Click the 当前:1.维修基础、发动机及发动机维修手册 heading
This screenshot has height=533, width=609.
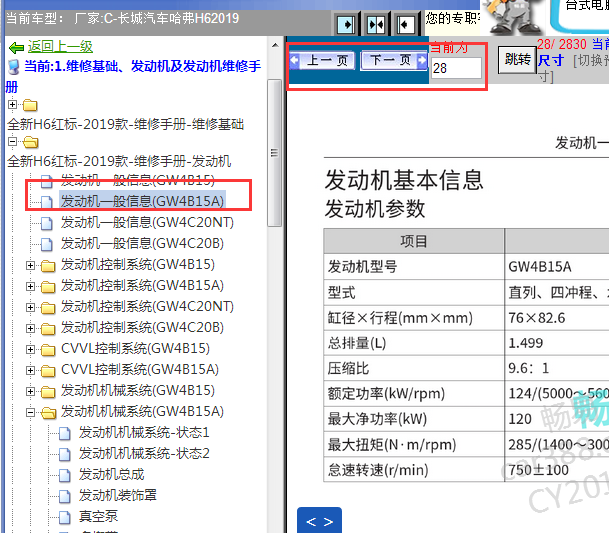click(133, 76)
